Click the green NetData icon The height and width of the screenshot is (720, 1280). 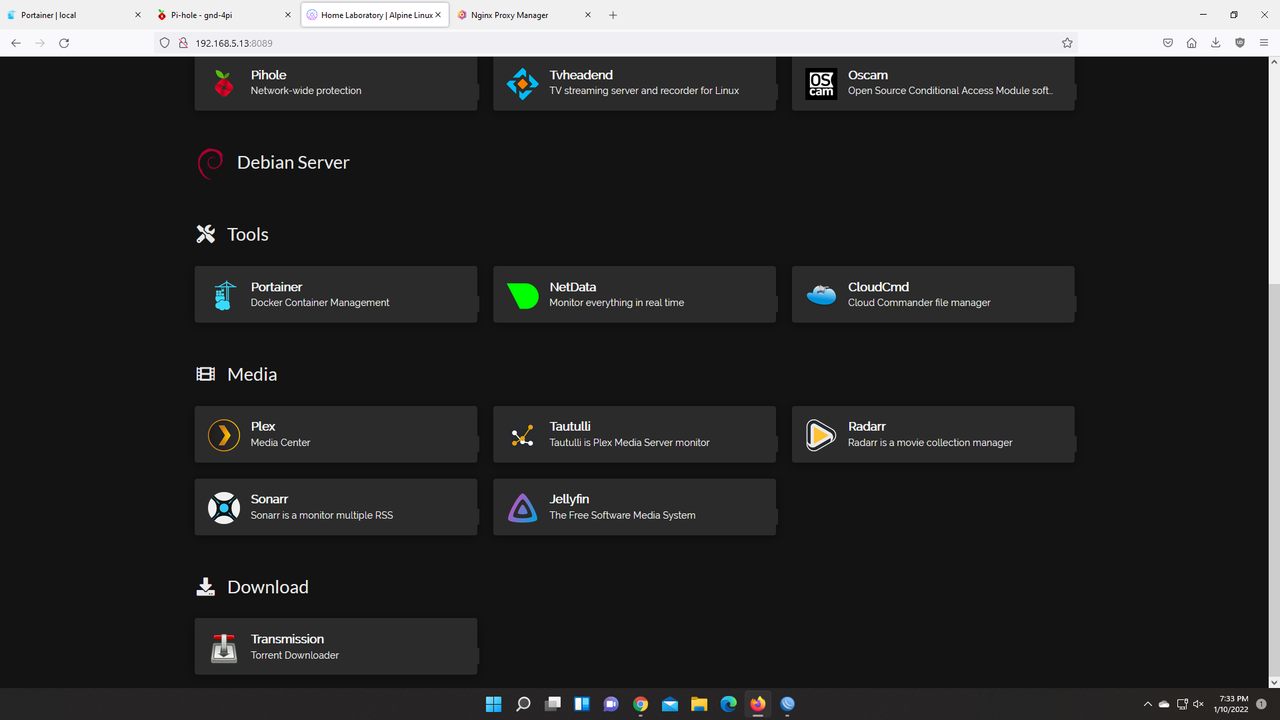click(522, 295)
